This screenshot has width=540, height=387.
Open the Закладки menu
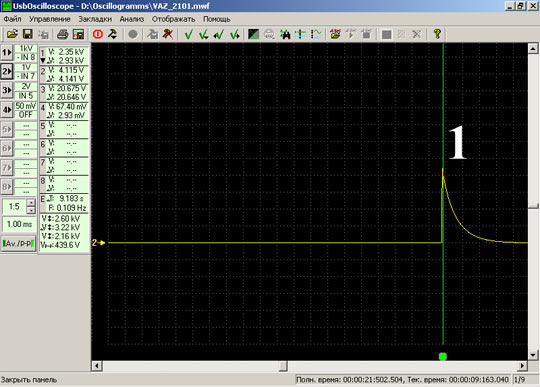(95, 19)
